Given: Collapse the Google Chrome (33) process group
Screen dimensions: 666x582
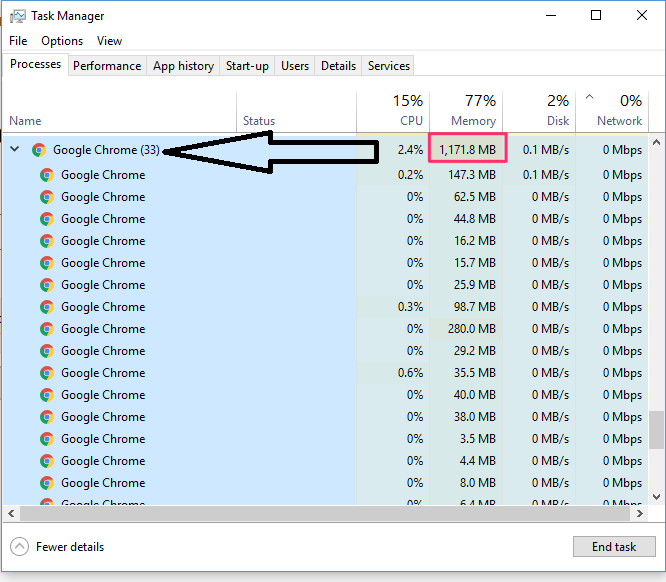Looking at the screenshot, I should point(14,150).
